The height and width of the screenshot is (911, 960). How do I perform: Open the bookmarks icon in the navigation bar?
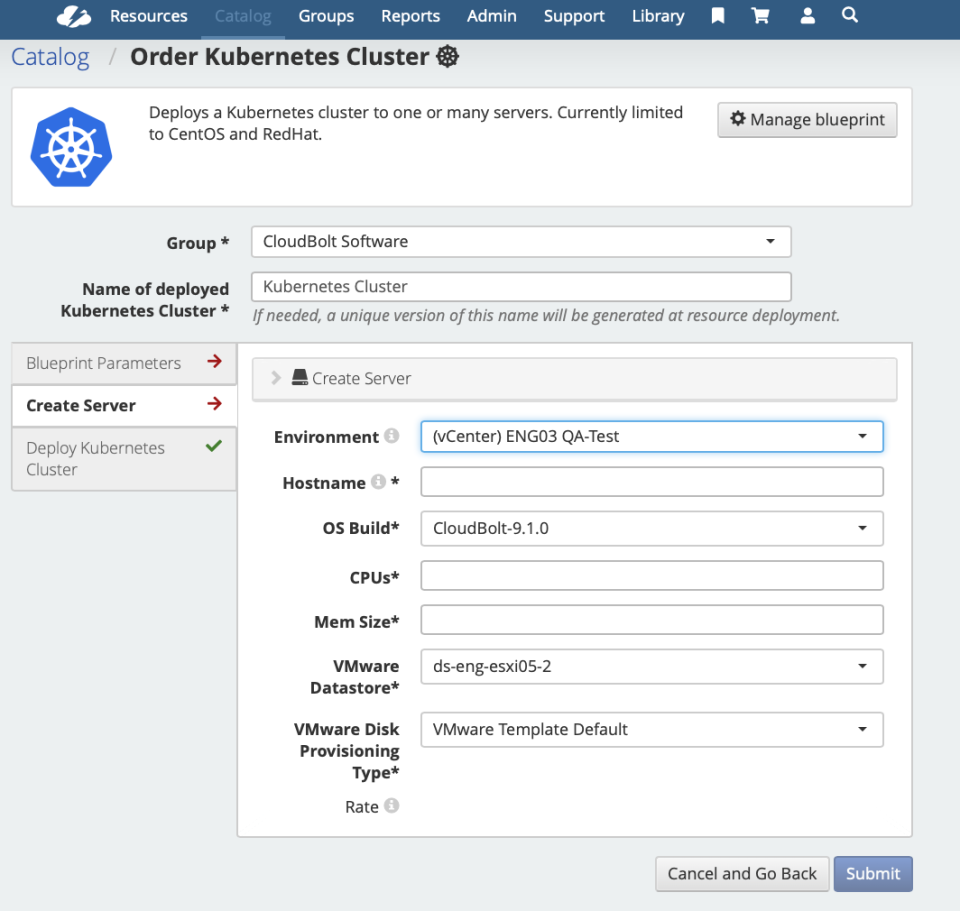click(x=717, y=16)
